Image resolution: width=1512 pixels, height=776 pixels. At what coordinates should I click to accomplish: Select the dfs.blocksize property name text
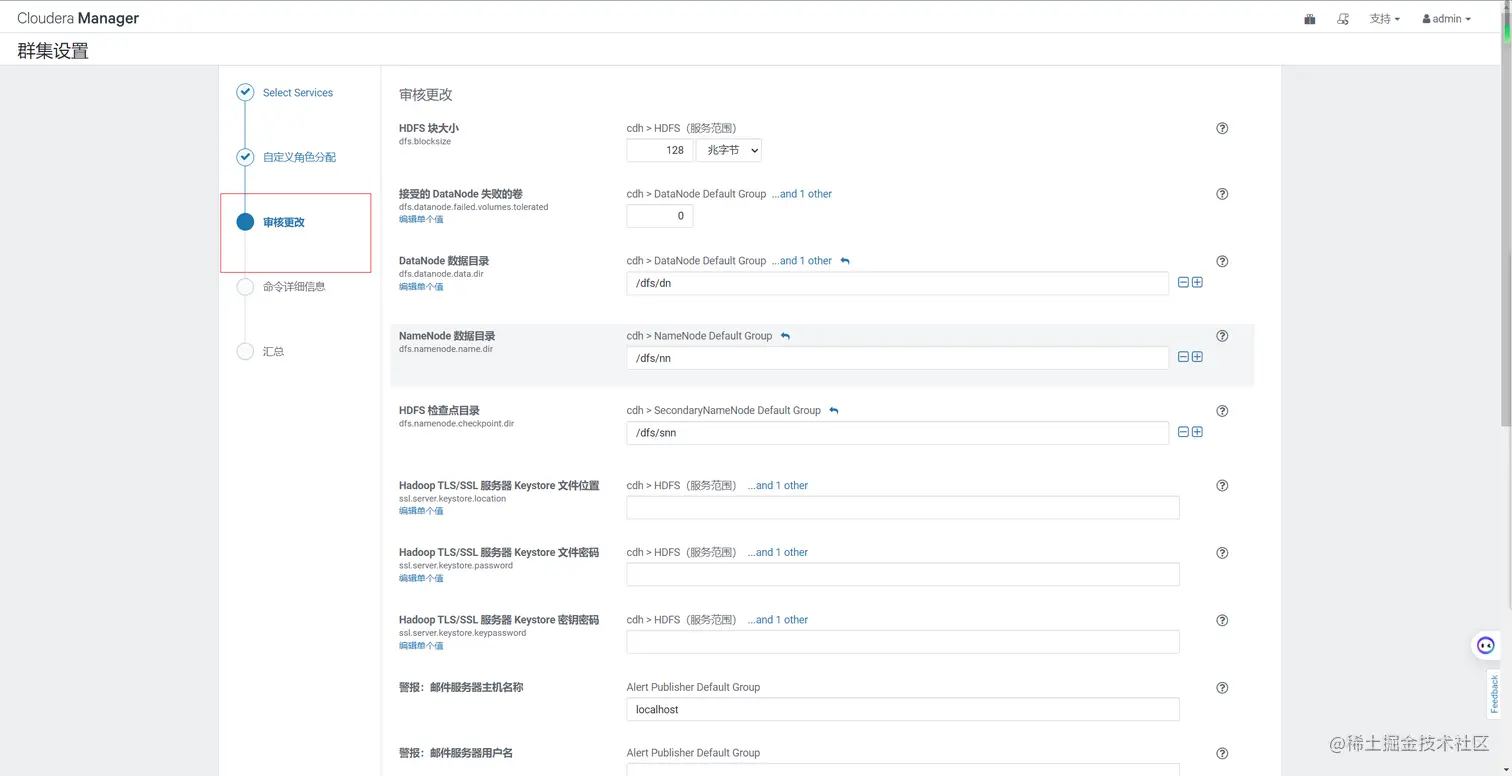425,142
